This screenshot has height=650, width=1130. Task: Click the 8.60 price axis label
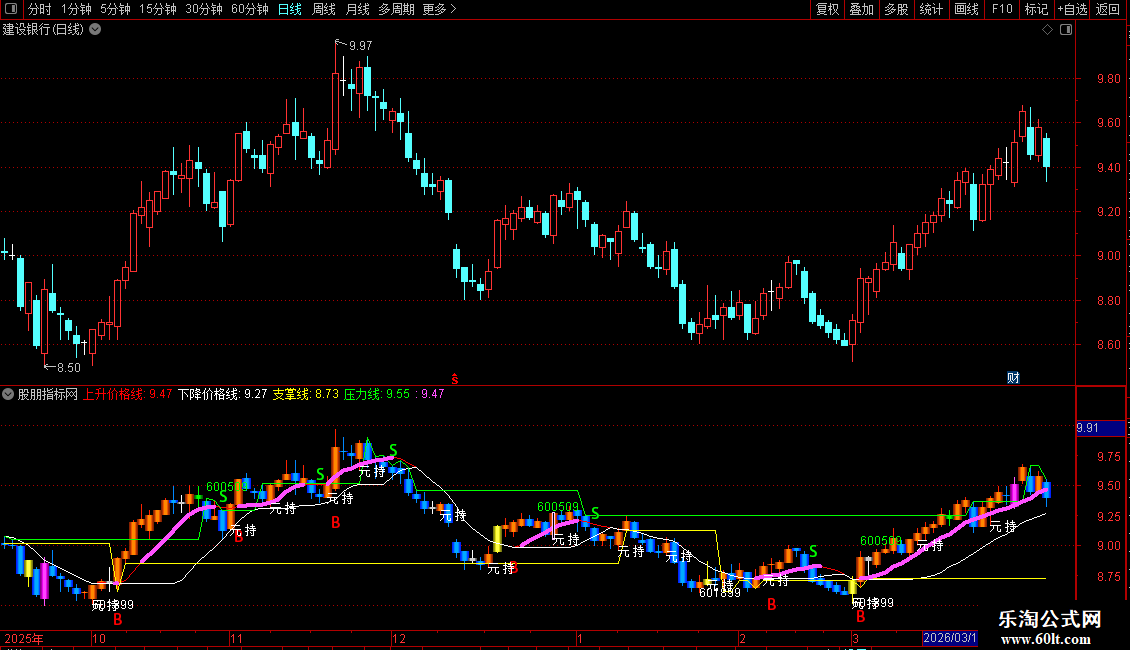point(1108,344)
